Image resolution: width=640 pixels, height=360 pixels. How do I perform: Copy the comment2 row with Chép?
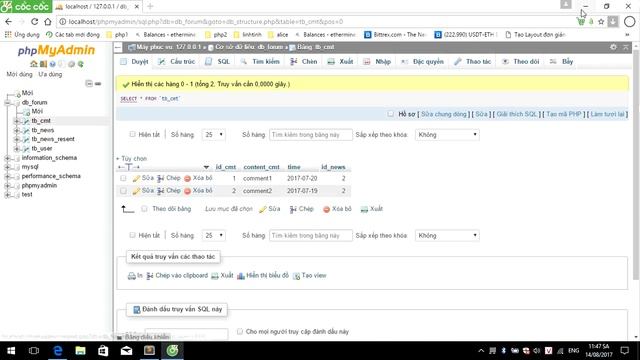[169, 191]
